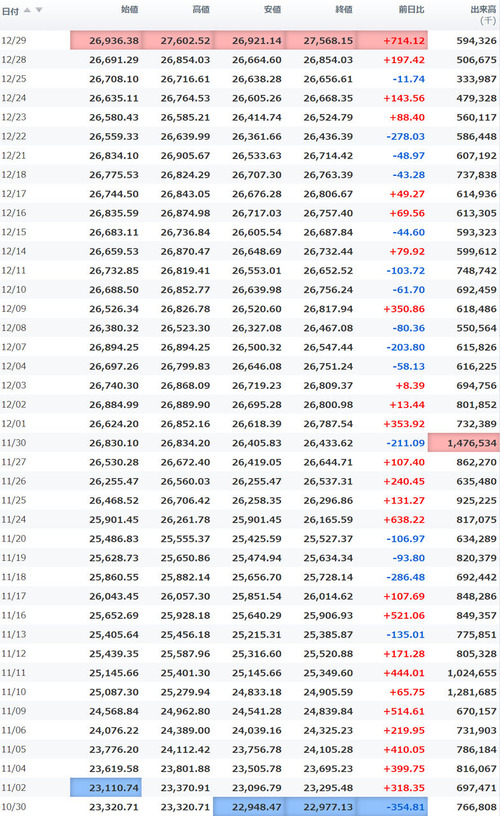Click highlighted low value 22,948.47
Viewport: 500px width, 816px height.
click(x=257, y=807)
